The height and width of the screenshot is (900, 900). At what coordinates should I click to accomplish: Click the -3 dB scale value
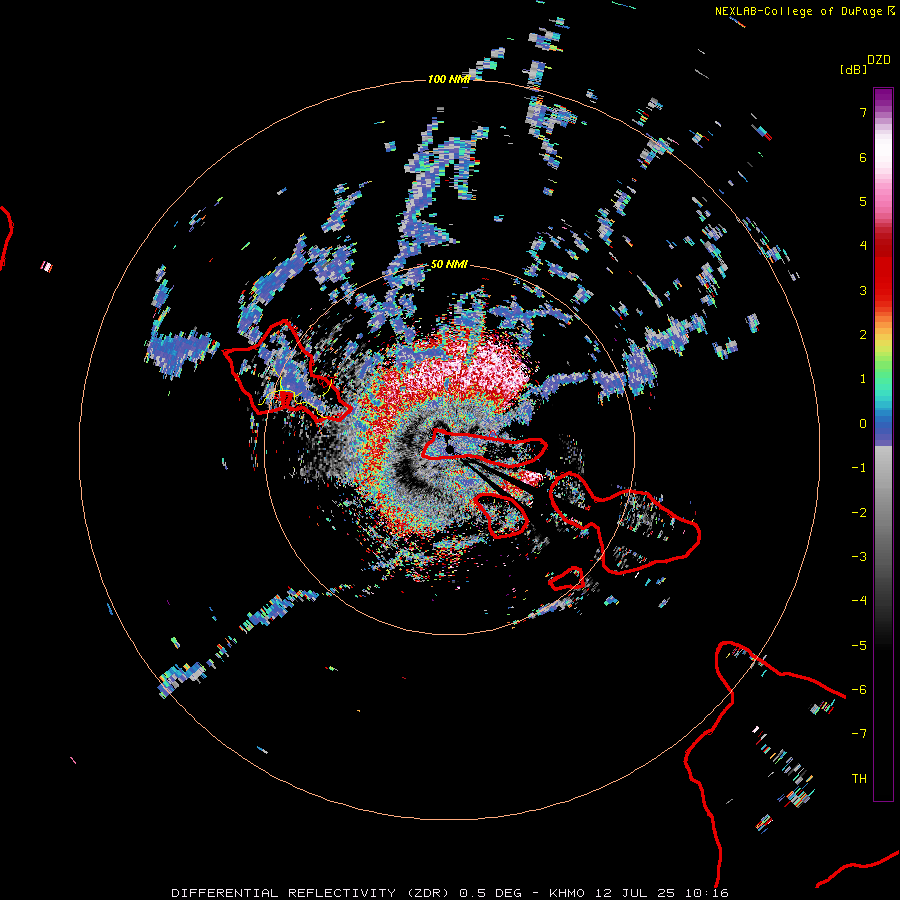(859, 556)
